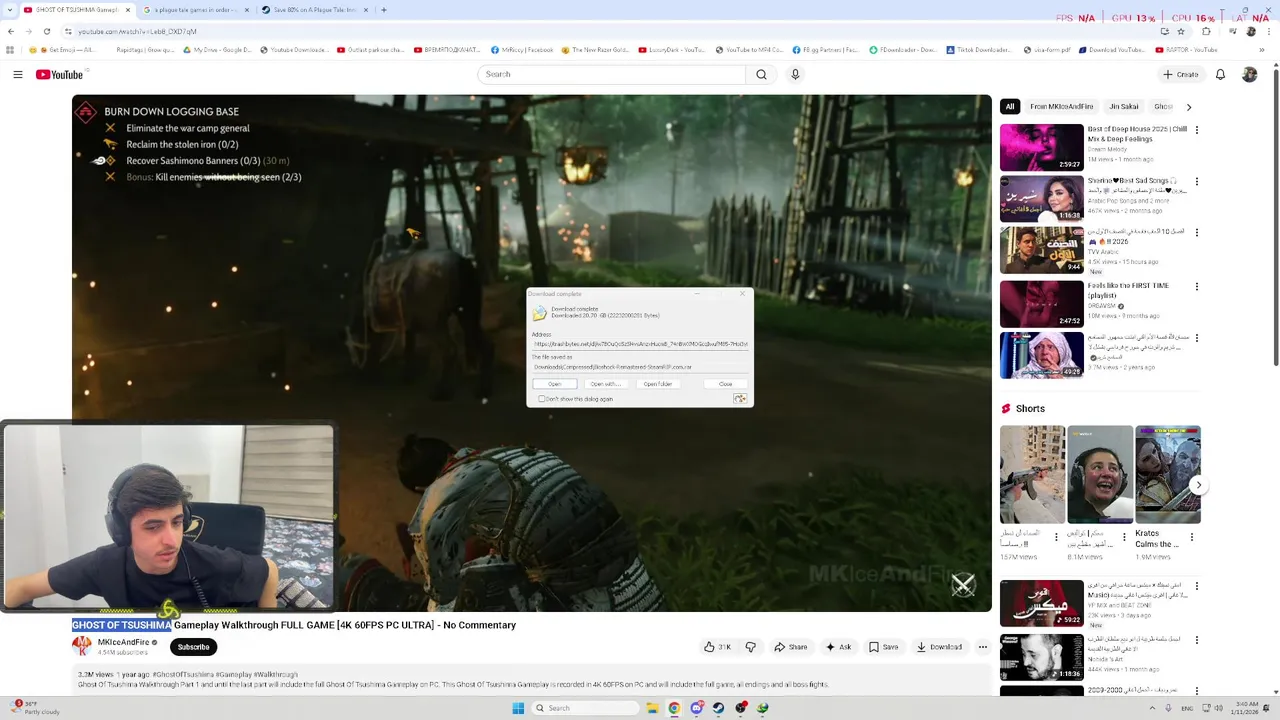Click Open in the Download complete dialog
This screenshot has width=1280, height=720.
tap(554, 384)
